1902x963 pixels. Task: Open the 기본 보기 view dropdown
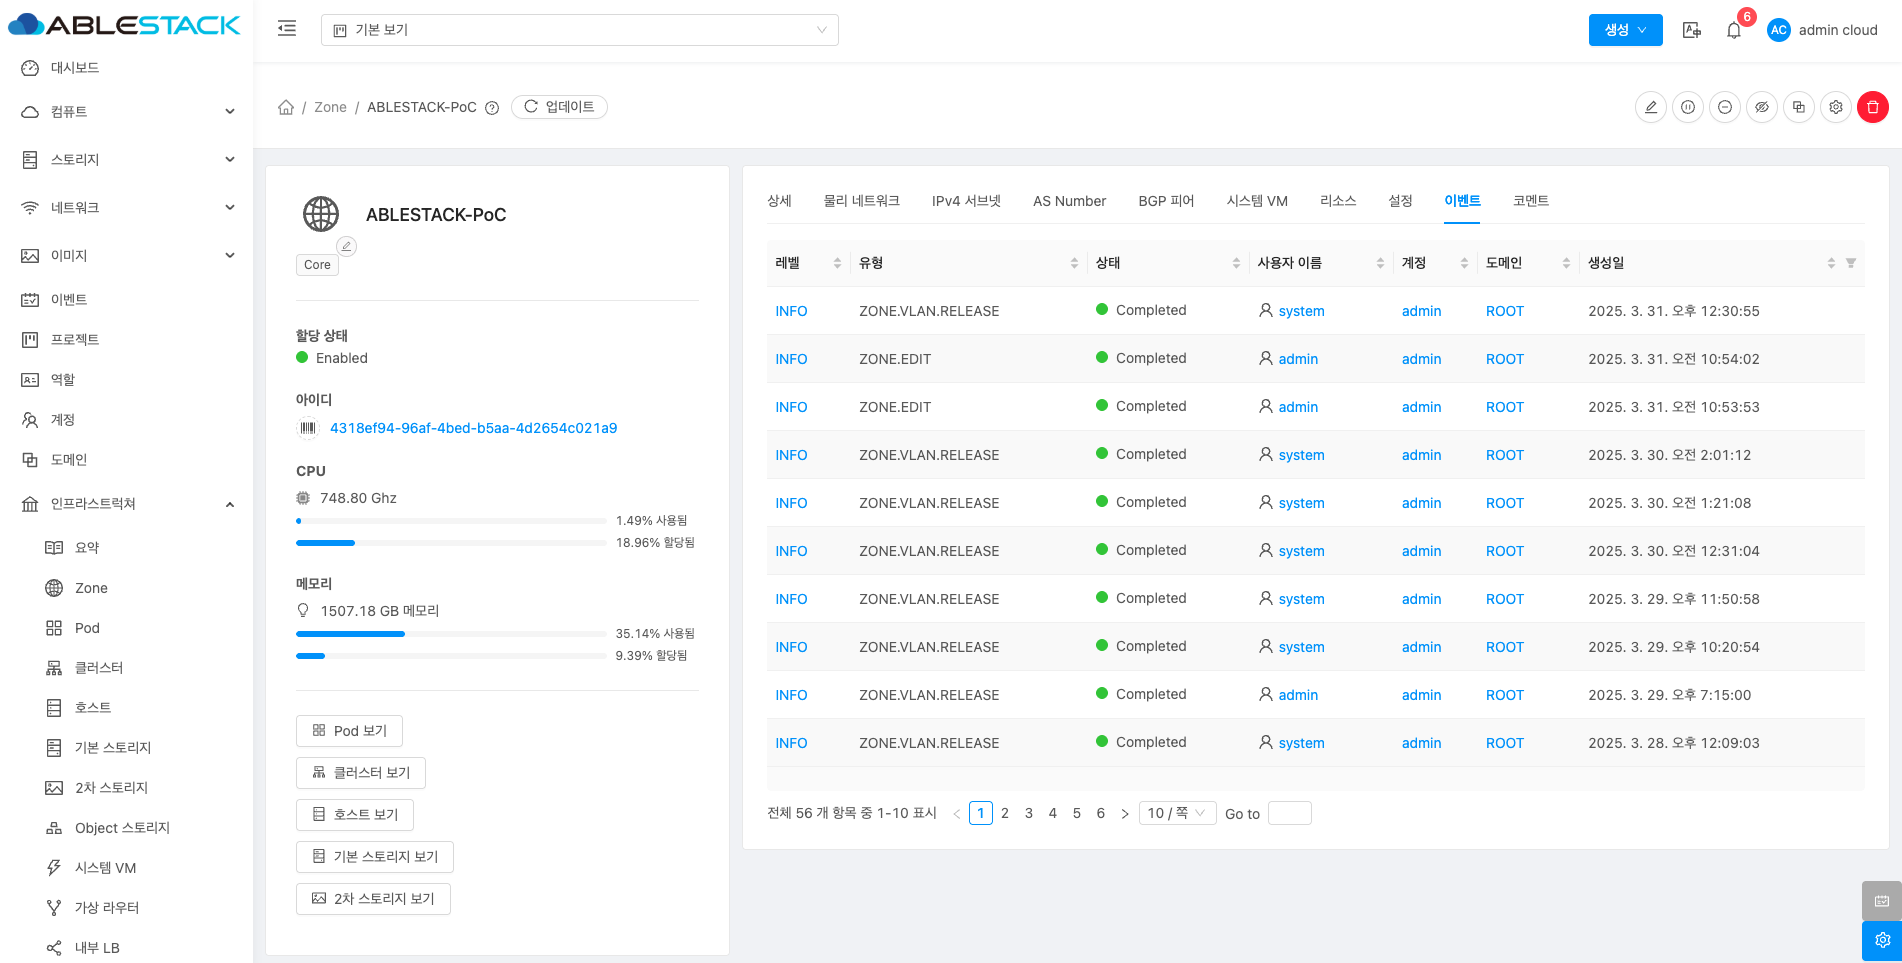(x=579, y=30)
